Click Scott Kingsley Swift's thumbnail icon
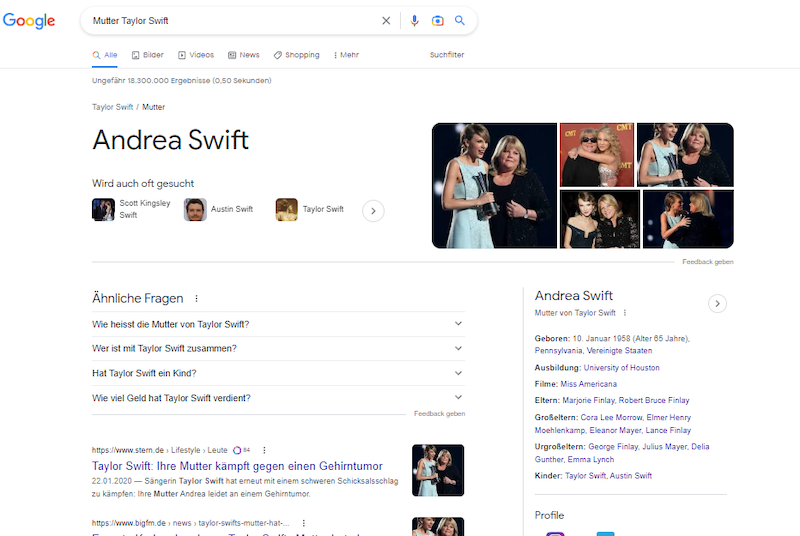The height and width of the screenshot is (536, 800). click(103, 209)
